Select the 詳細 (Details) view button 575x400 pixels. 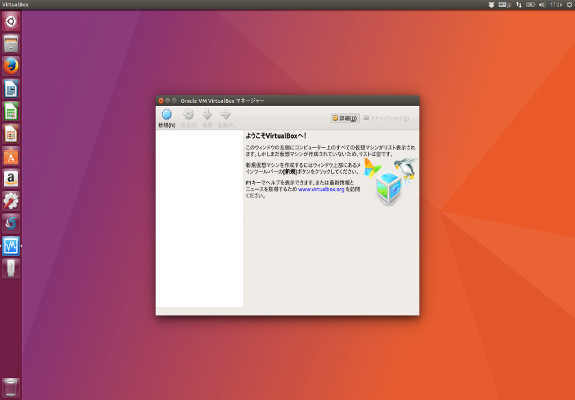(345, 118)
